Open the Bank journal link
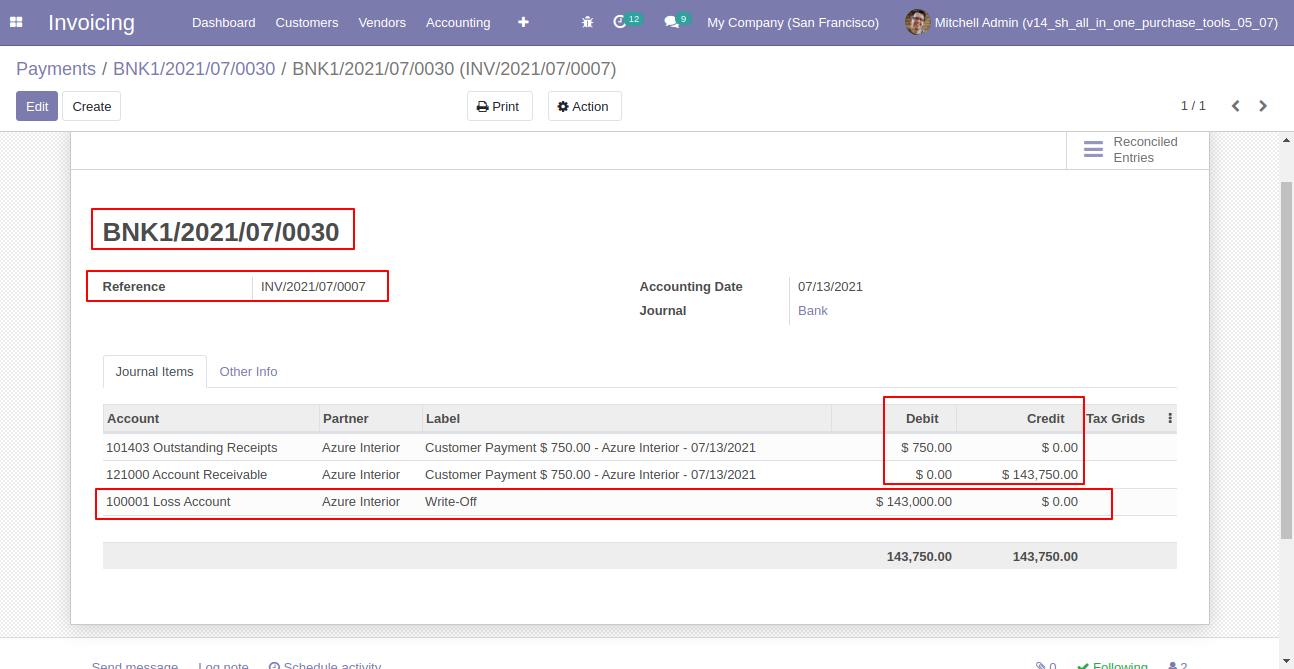The image size is (1294, 669). 813,311
